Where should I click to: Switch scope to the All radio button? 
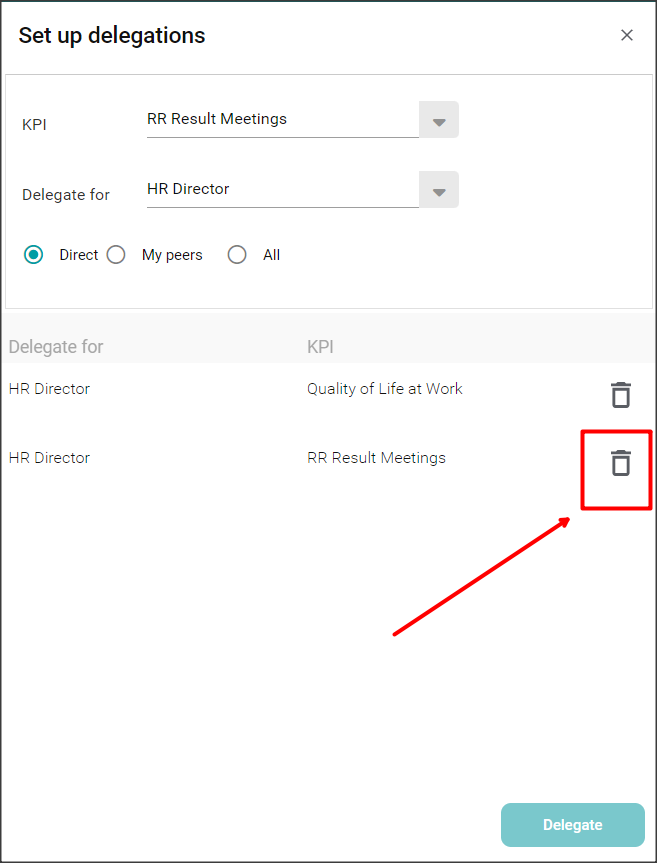(x=237, y=255)
